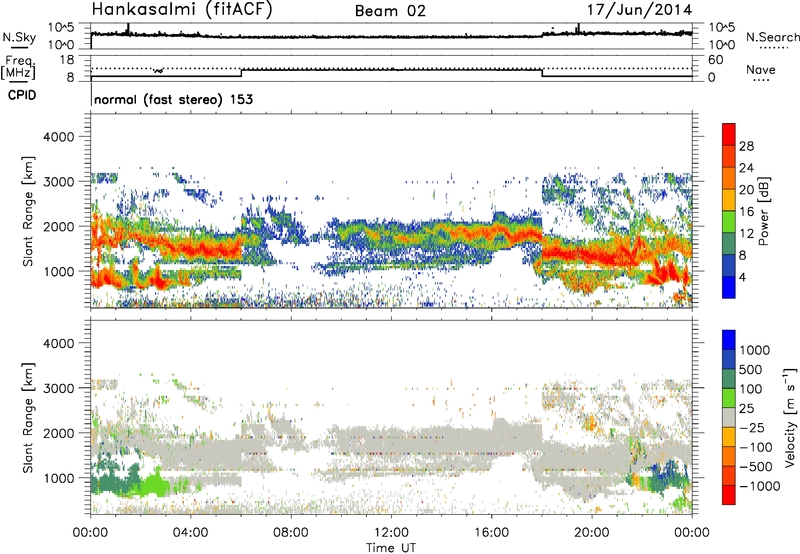Click the "100" velocity colorbar label
Screen dimensions: 800x554
point(751,389)
